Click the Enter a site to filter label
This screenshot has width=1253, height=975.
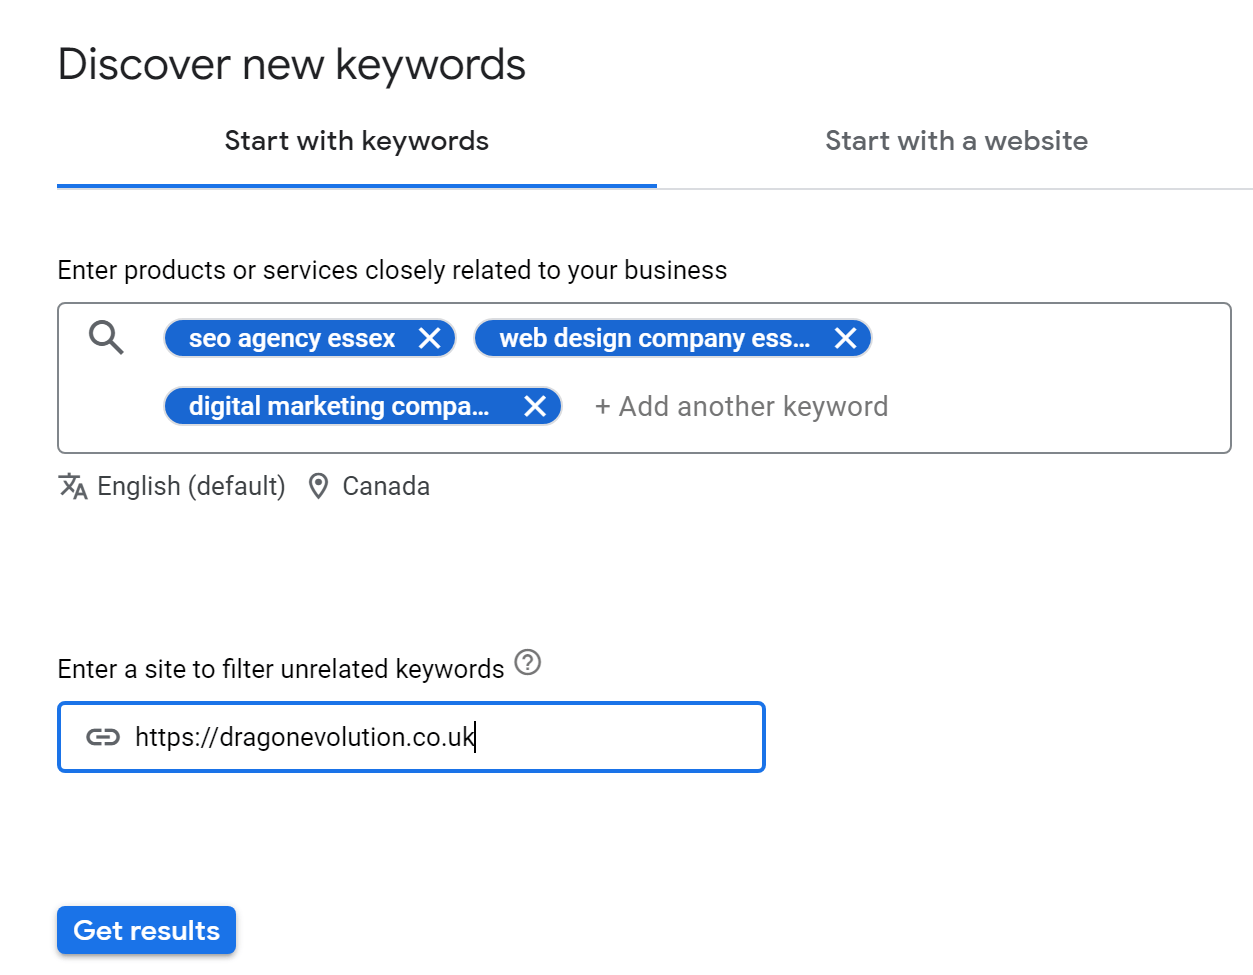281,669
